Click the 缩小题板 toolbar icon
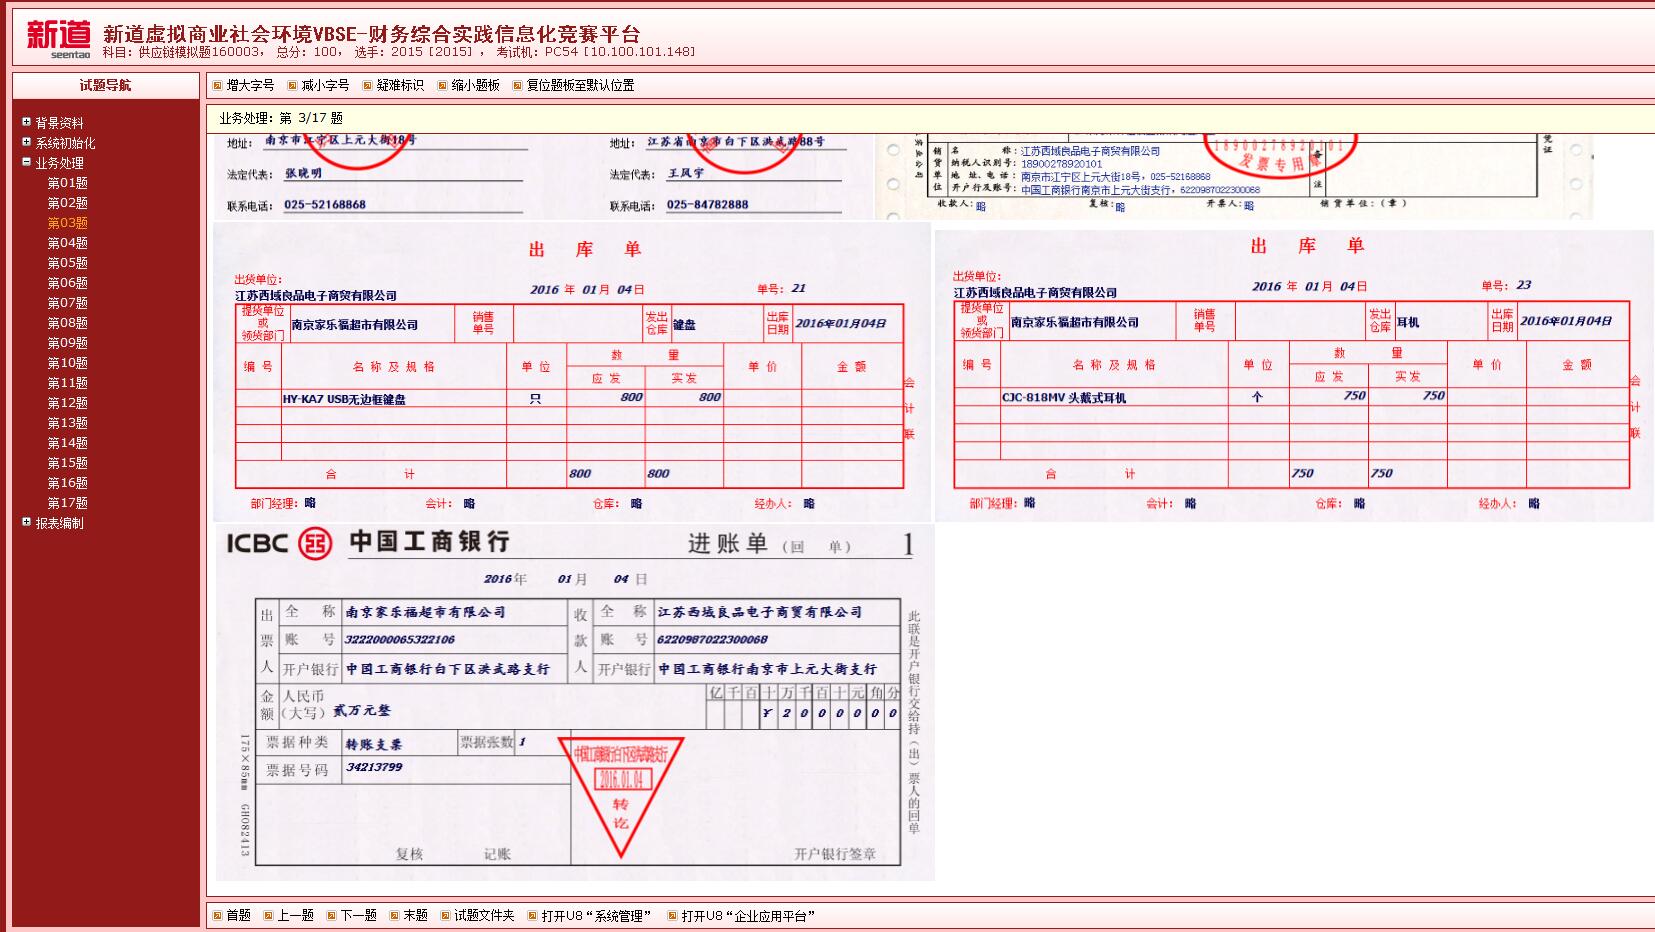1655x932 pixels. pos(442,86)
